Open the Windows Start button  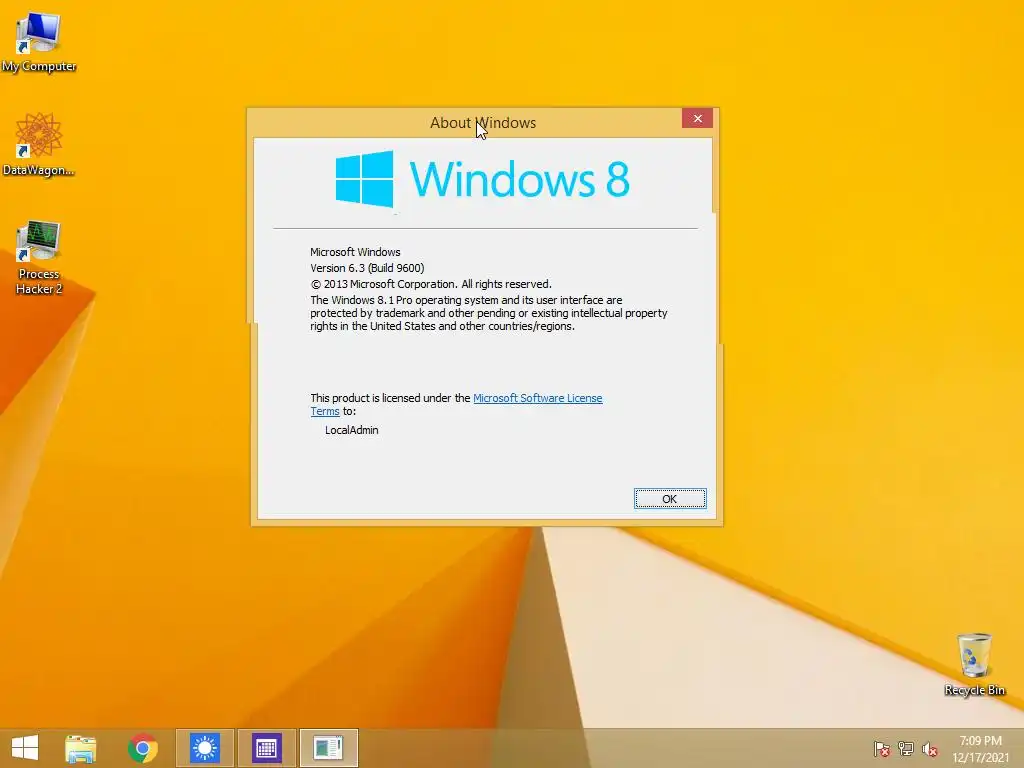pos(25,748)
